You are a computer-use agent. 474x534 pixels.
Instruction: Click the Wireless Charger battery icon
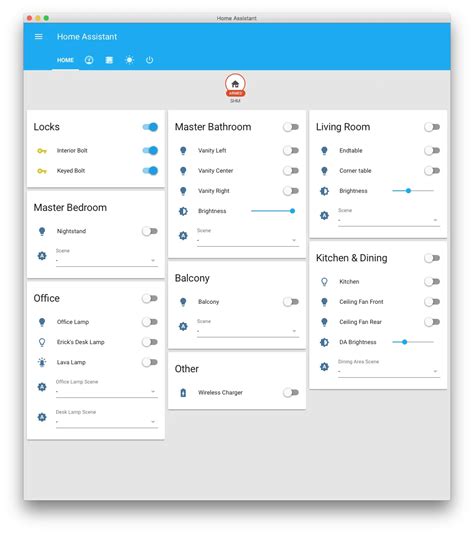click(x=183, y=393)
